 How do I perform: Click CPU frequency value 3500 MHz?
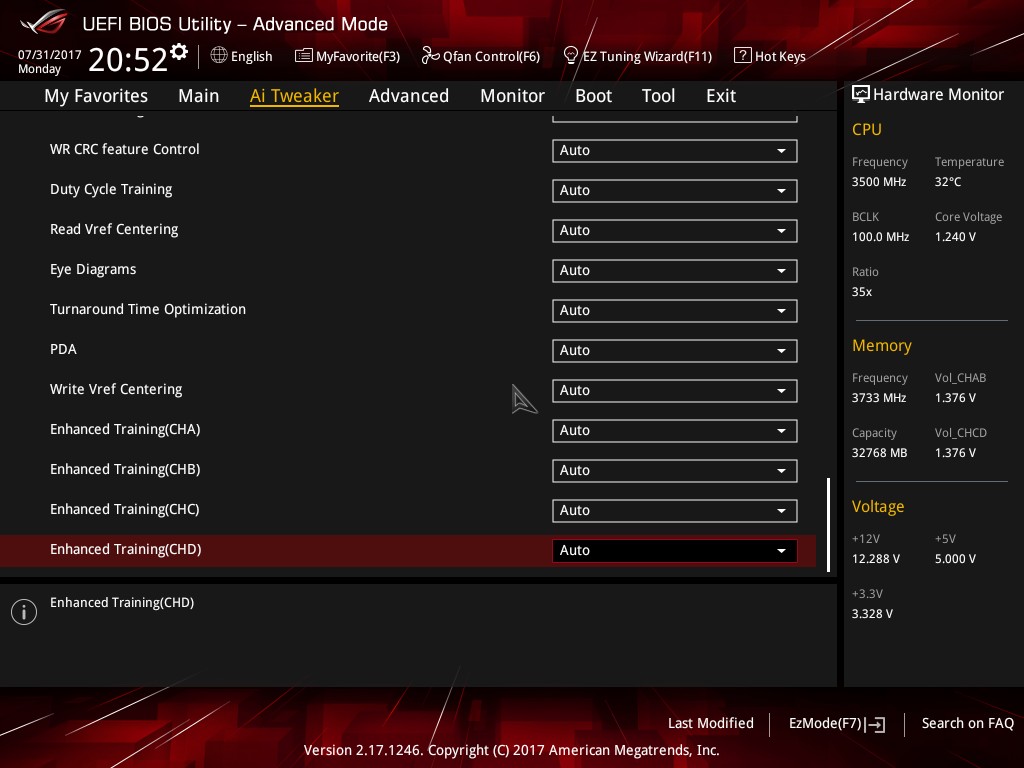point(879,182)
